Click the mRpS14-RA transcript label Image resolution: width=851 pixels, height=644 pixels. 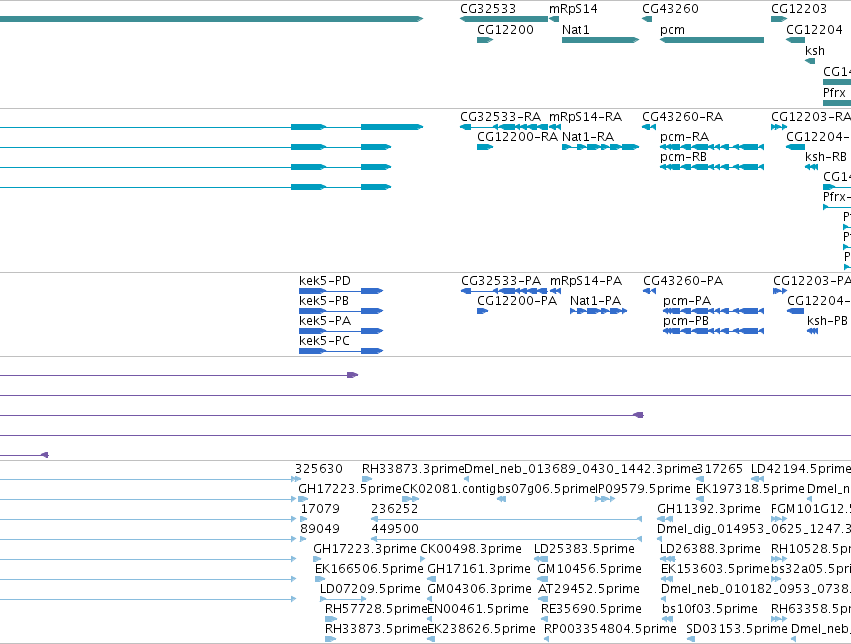pos(586,117)
